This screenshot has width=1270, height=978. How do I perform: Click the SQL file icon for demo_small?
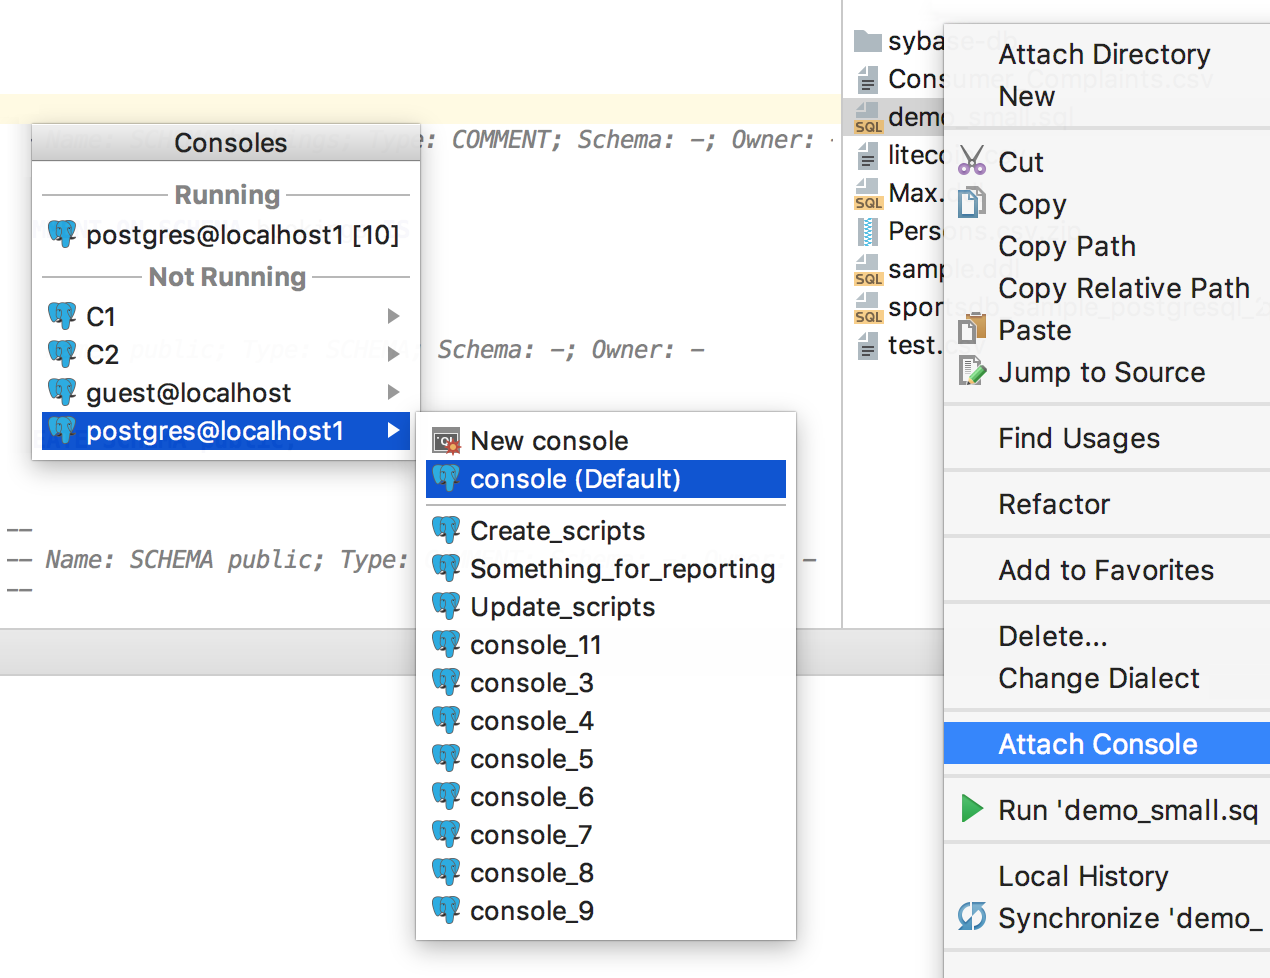click(x=868, y=117)
